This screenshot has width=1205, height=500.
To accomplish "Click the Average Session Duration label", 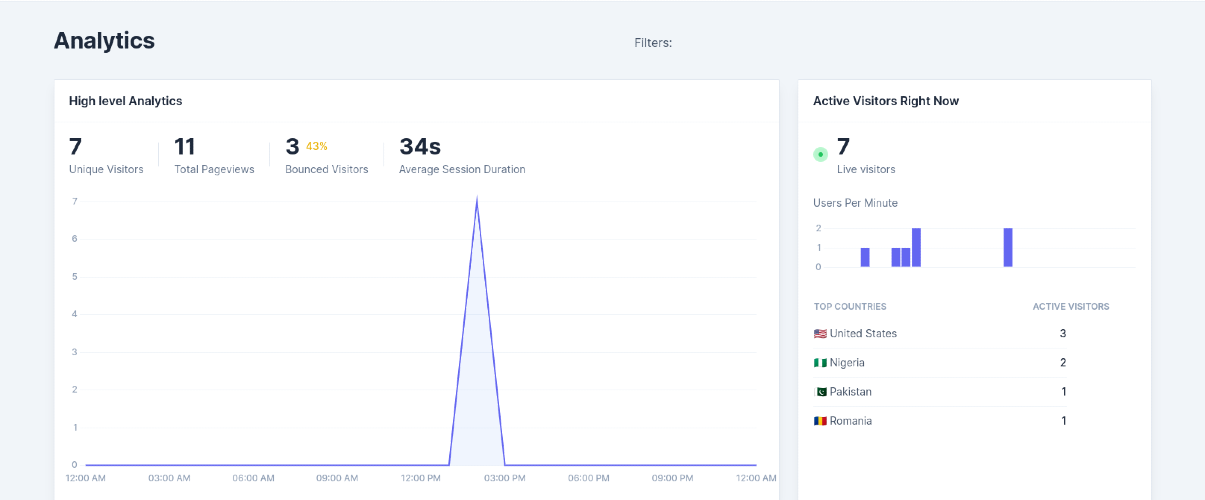I will point(462,169).
